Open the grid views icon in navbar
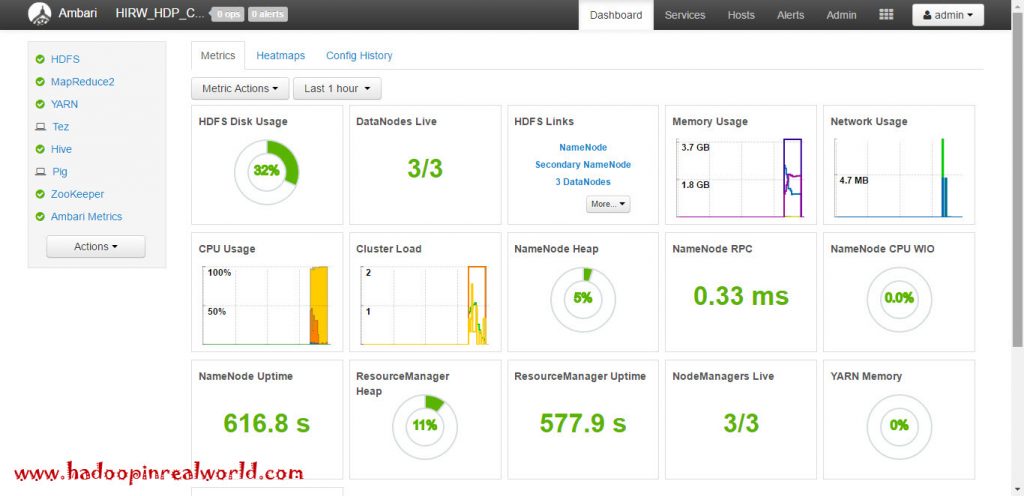This screenshot has width=1024, height=496. (886, 15)
